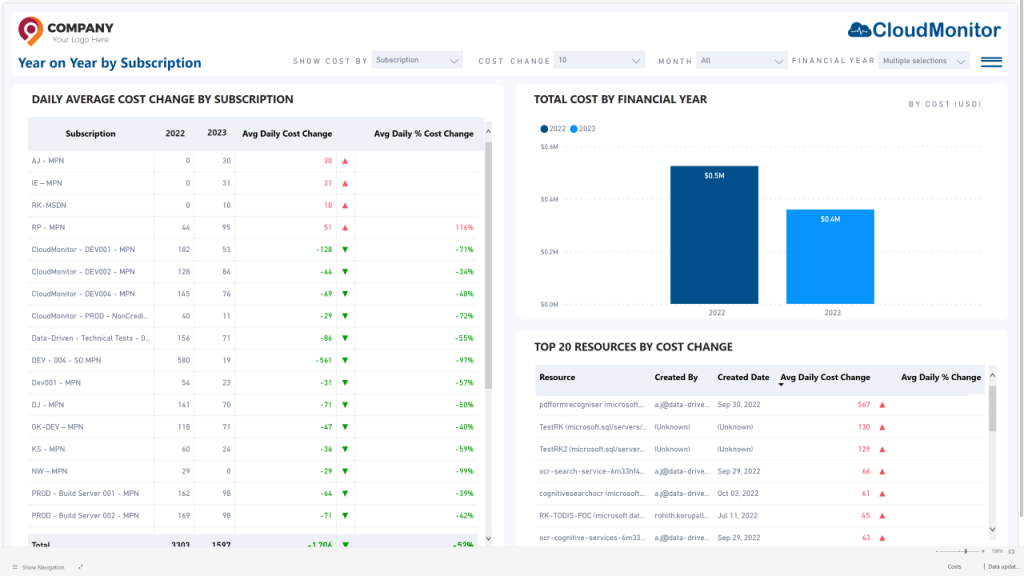Select the CloudMonitor - DEV004 - MPN row
The width and height of the screenshot is (1024, 576).
coord(253,294)
